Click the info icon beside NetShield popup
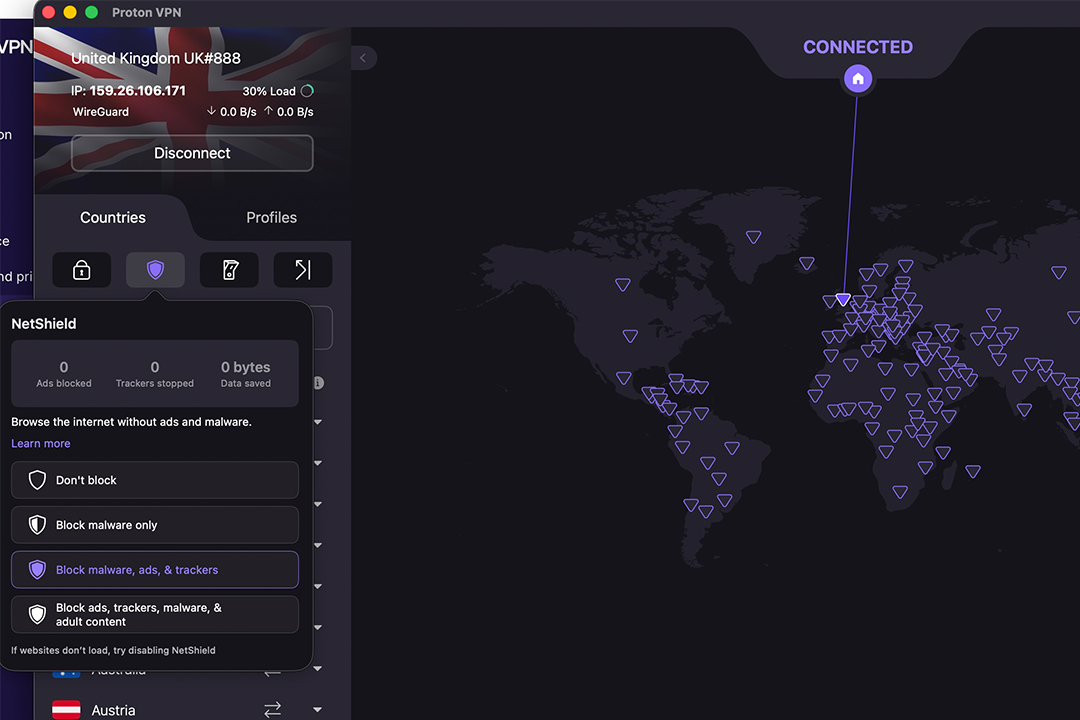Screen dimensions: 1080x720 [x=318, y=382]
